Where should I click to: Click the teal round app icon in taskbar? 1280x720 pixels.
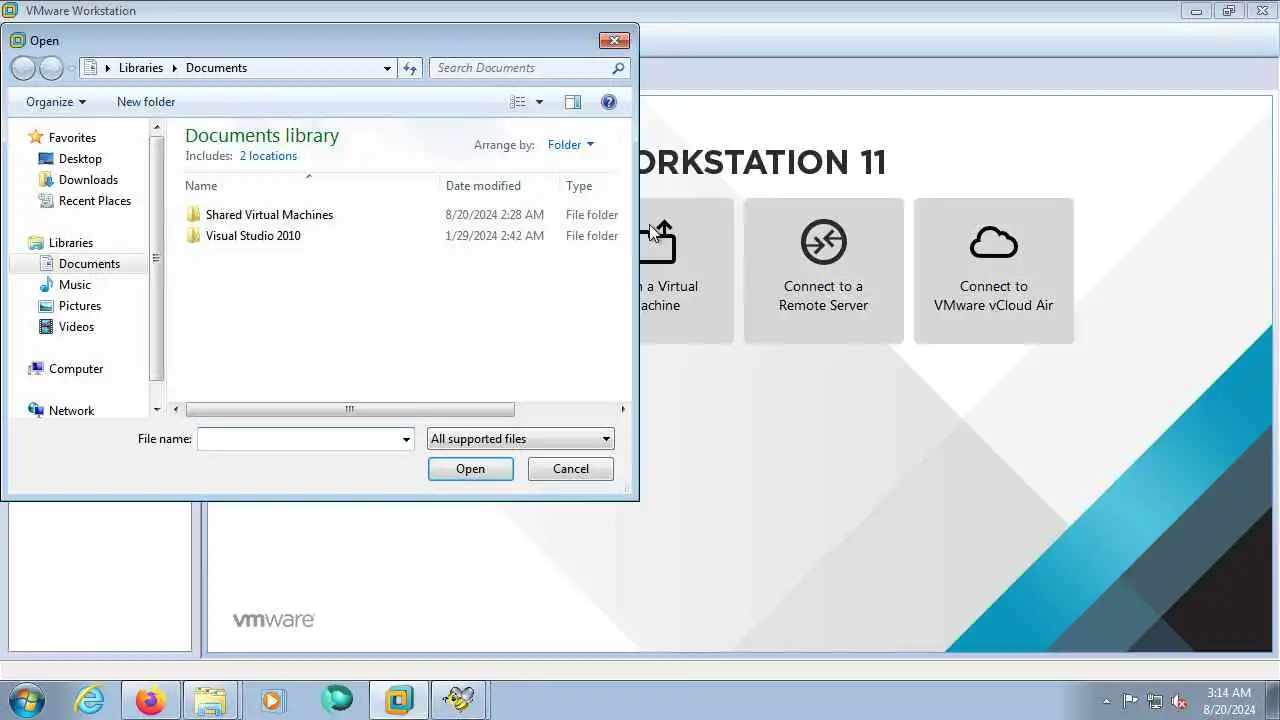(337, 700)
